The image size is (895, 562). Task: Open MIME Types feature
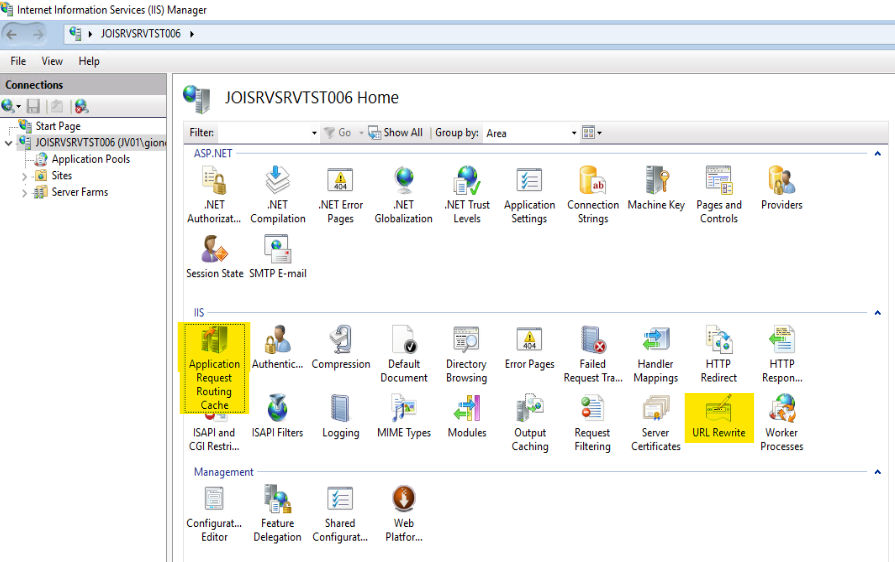pos(404,417)
